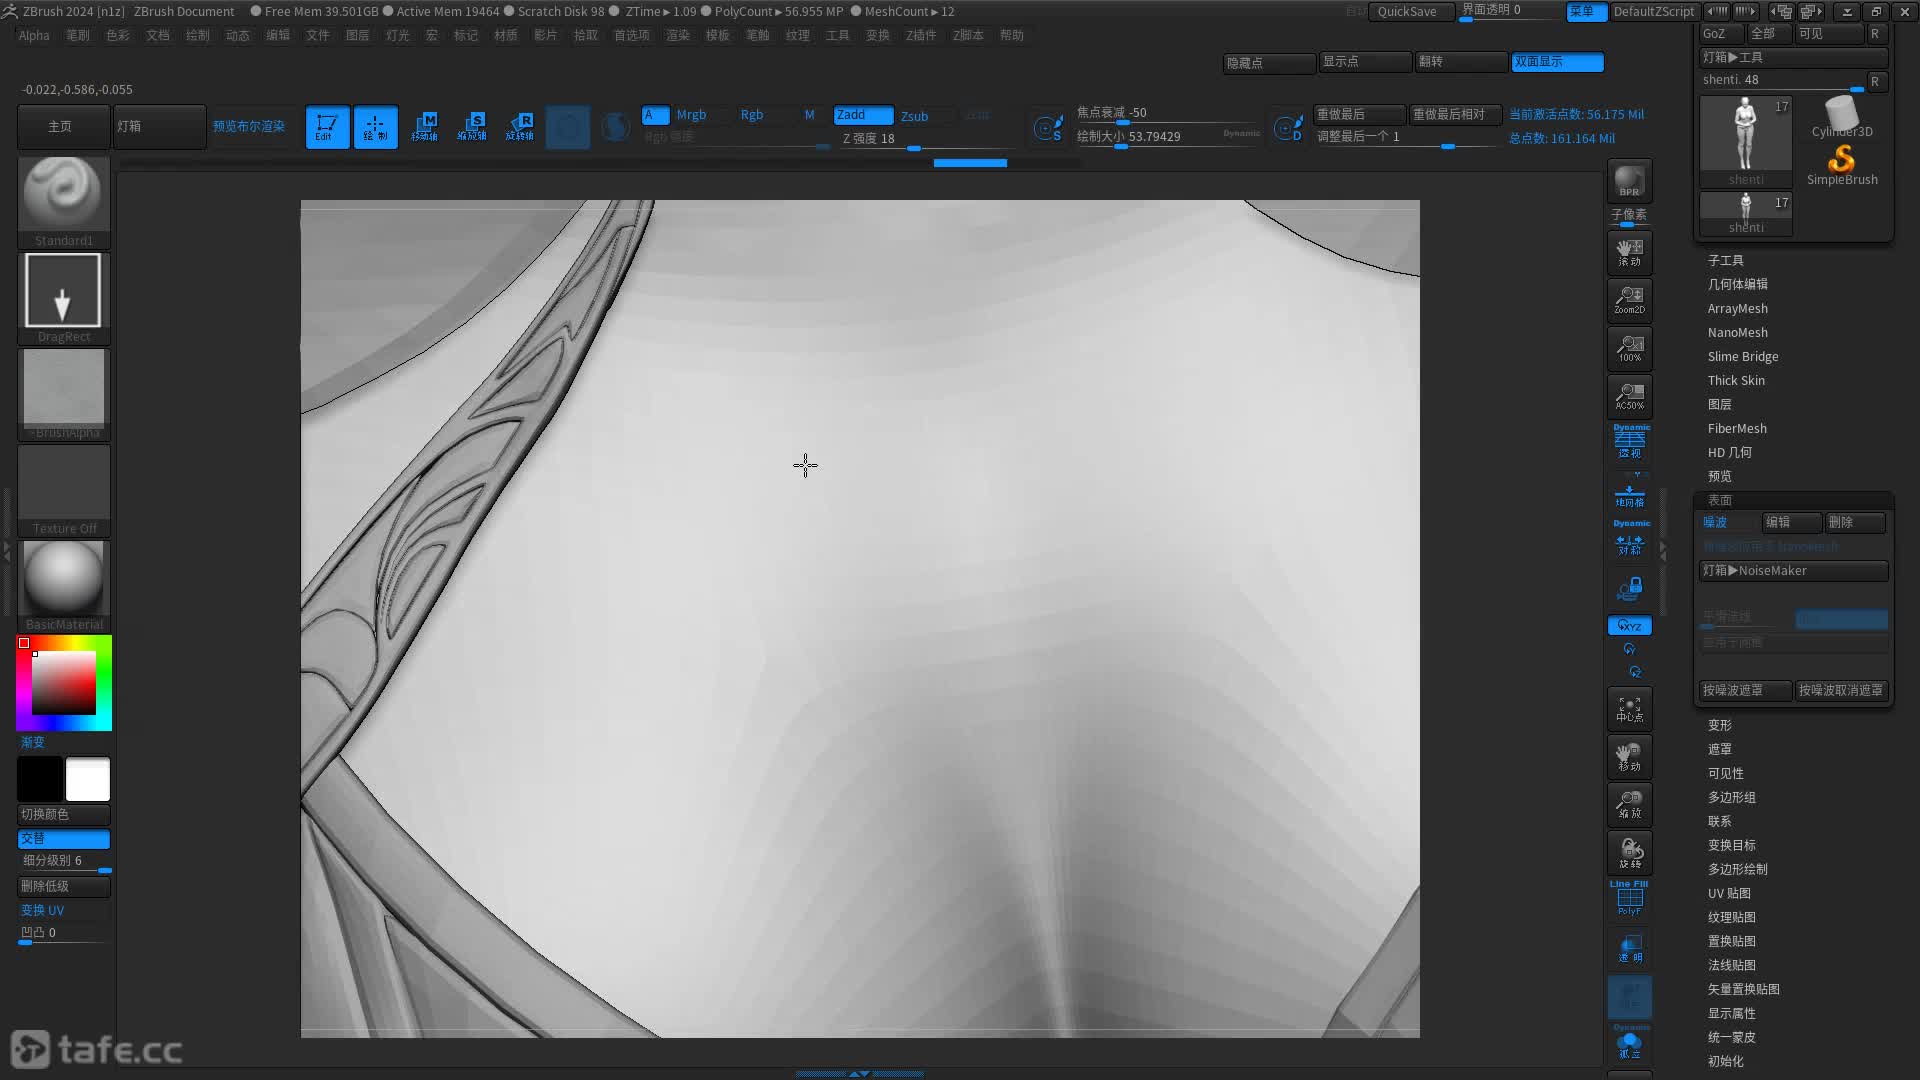The height and width of the screenshot is (1080, 1920).
Task: Select the white main color swatch
Action: pyautogui.click(x=88, y=779)
